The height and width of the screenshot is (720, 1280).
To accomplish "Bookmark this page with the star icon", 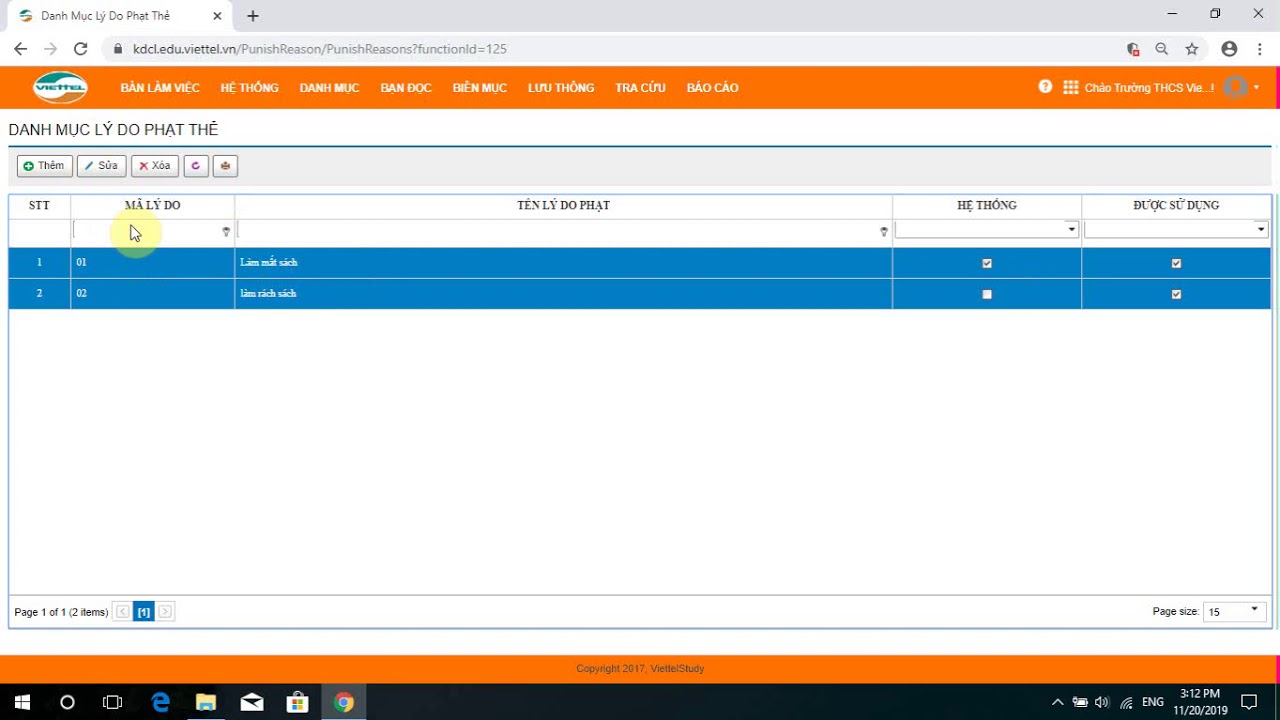I will click(x=1192, y=48).
